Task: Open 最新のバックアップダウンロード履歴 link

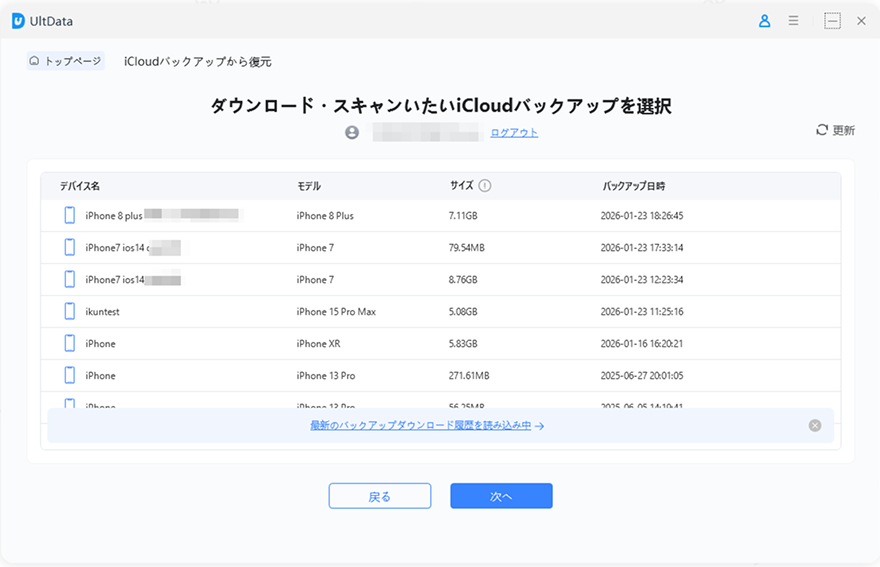Action: point(420,426)
